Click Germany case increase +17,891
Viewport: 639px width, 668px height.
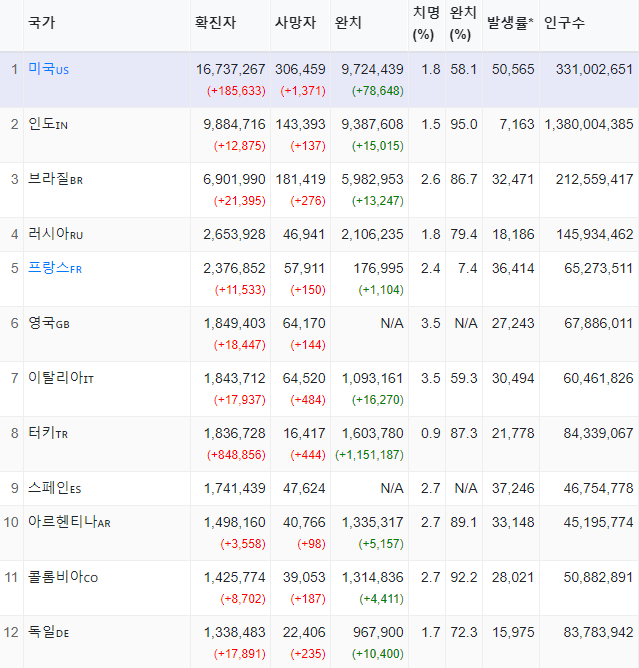[239, 654]
